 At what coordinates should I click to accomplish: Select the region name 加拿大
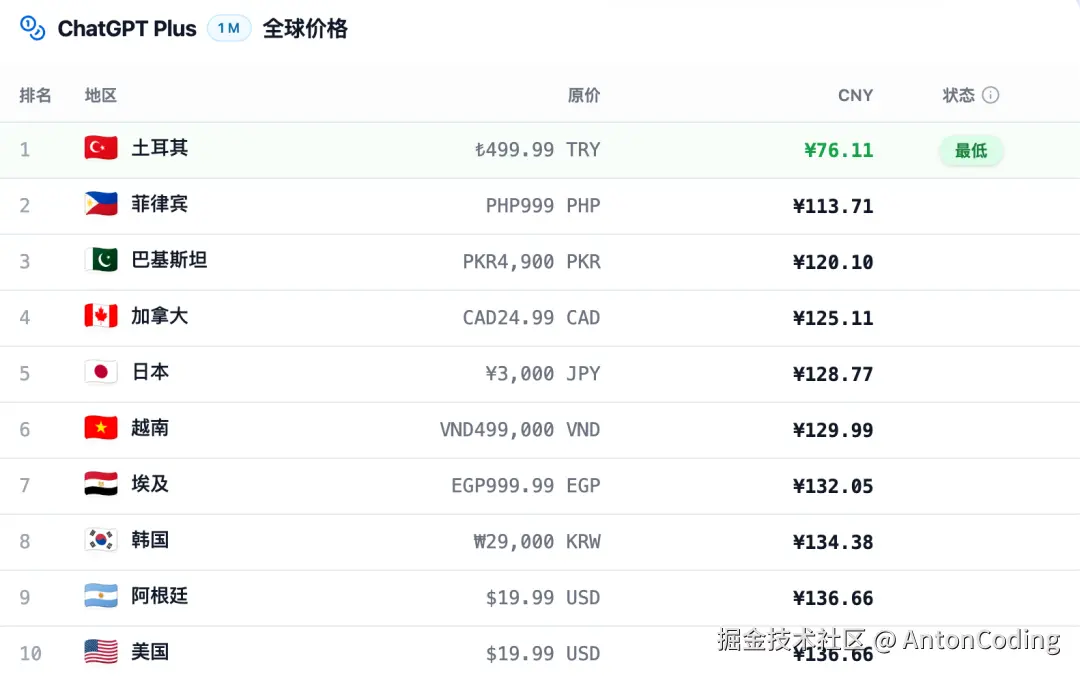point(159,316)
